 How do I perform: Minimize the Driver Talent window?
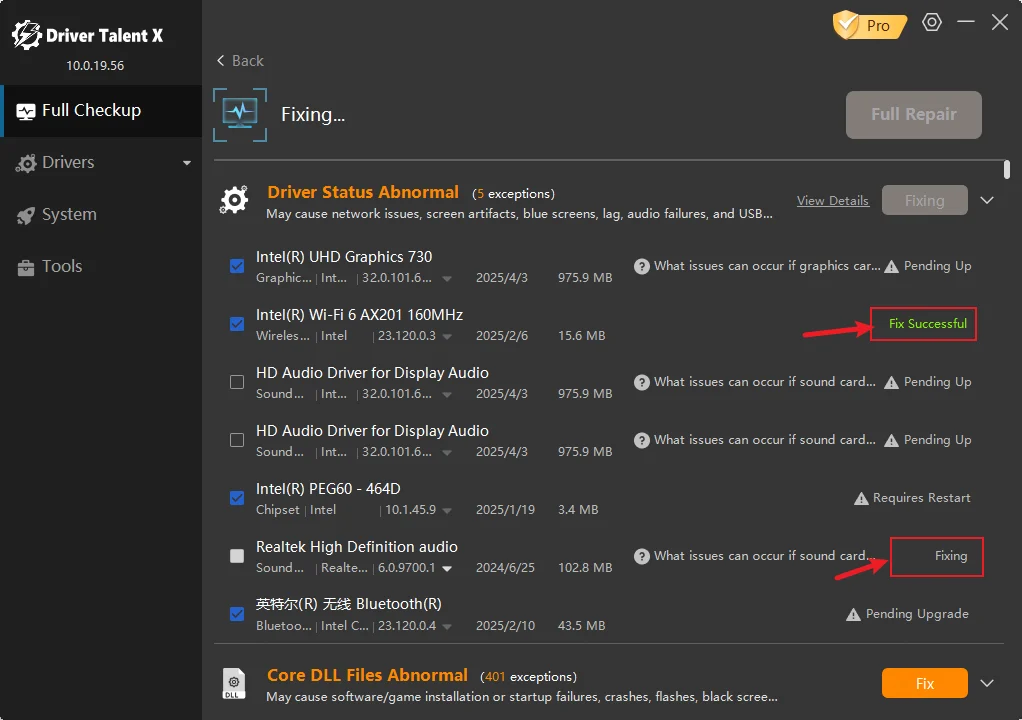(x=966, y=22)
